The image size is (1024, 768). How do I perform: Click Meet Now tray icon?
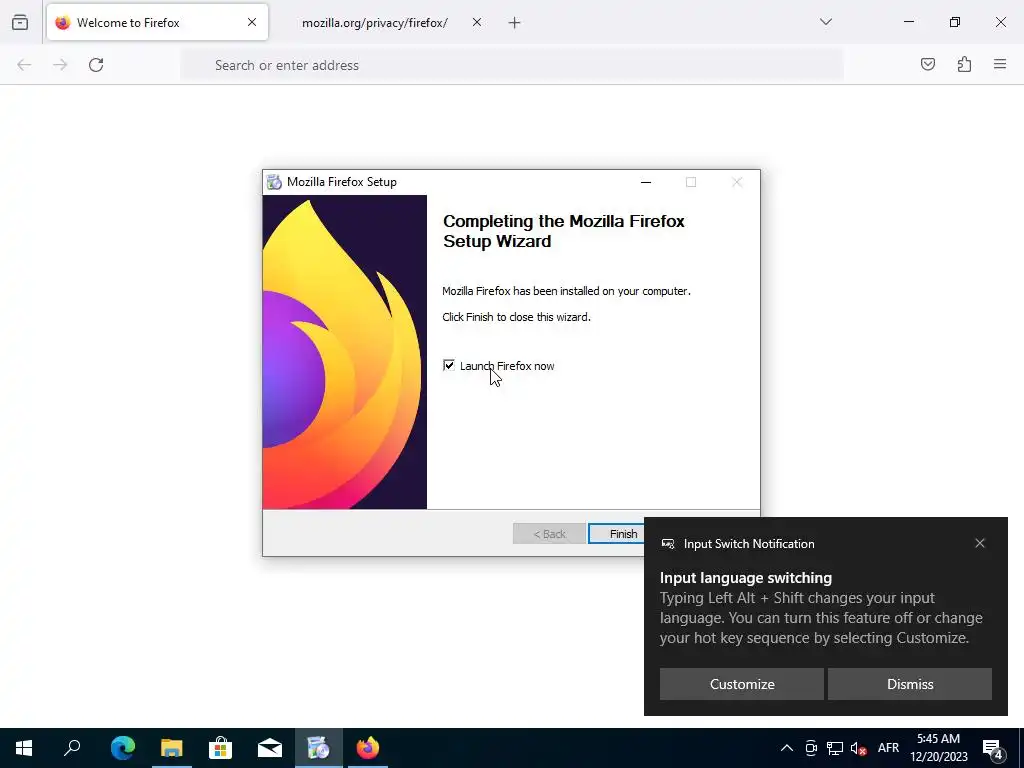(811, 748)
